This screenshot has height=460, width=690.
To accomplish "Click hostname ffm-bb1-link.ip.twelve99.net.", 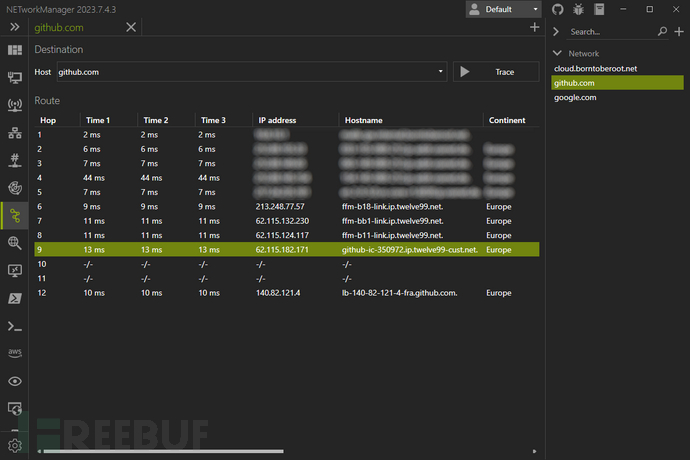I will click(393, 221).
